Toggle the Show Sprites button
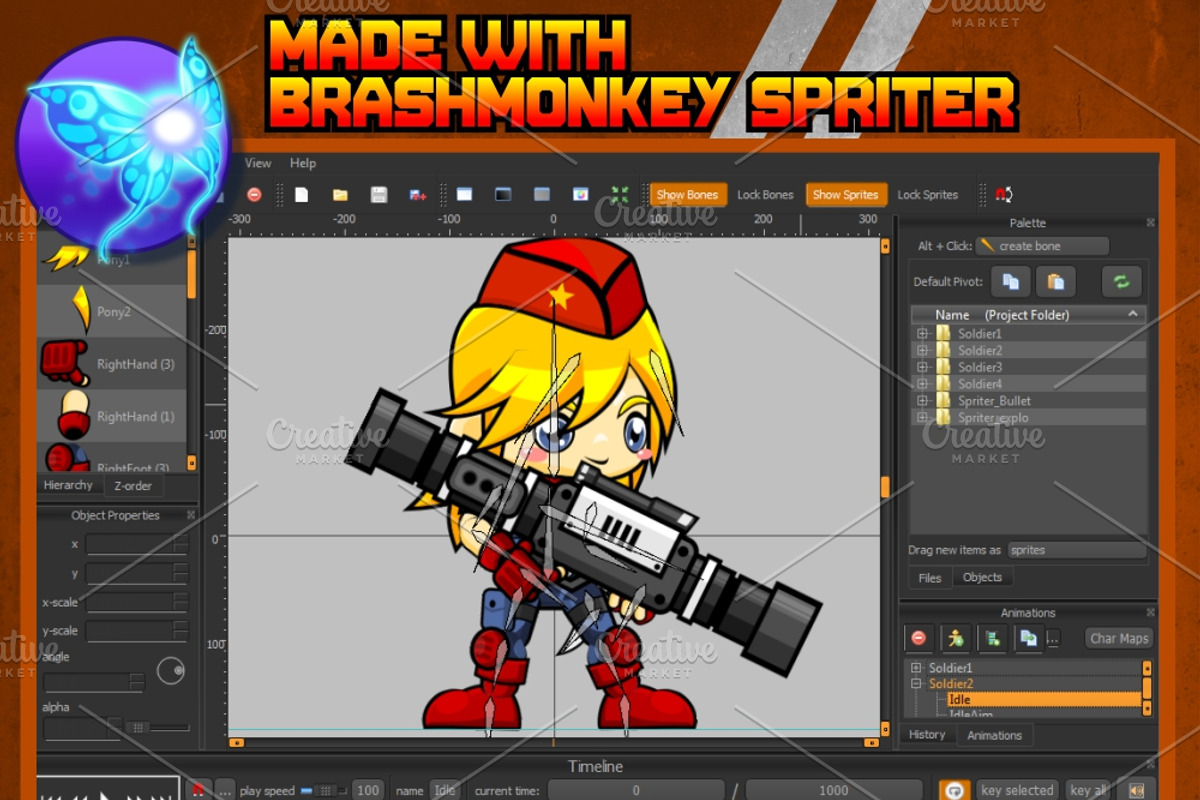Image resolution: width=1200 pixels, height=800 pixels. point(845,195)
